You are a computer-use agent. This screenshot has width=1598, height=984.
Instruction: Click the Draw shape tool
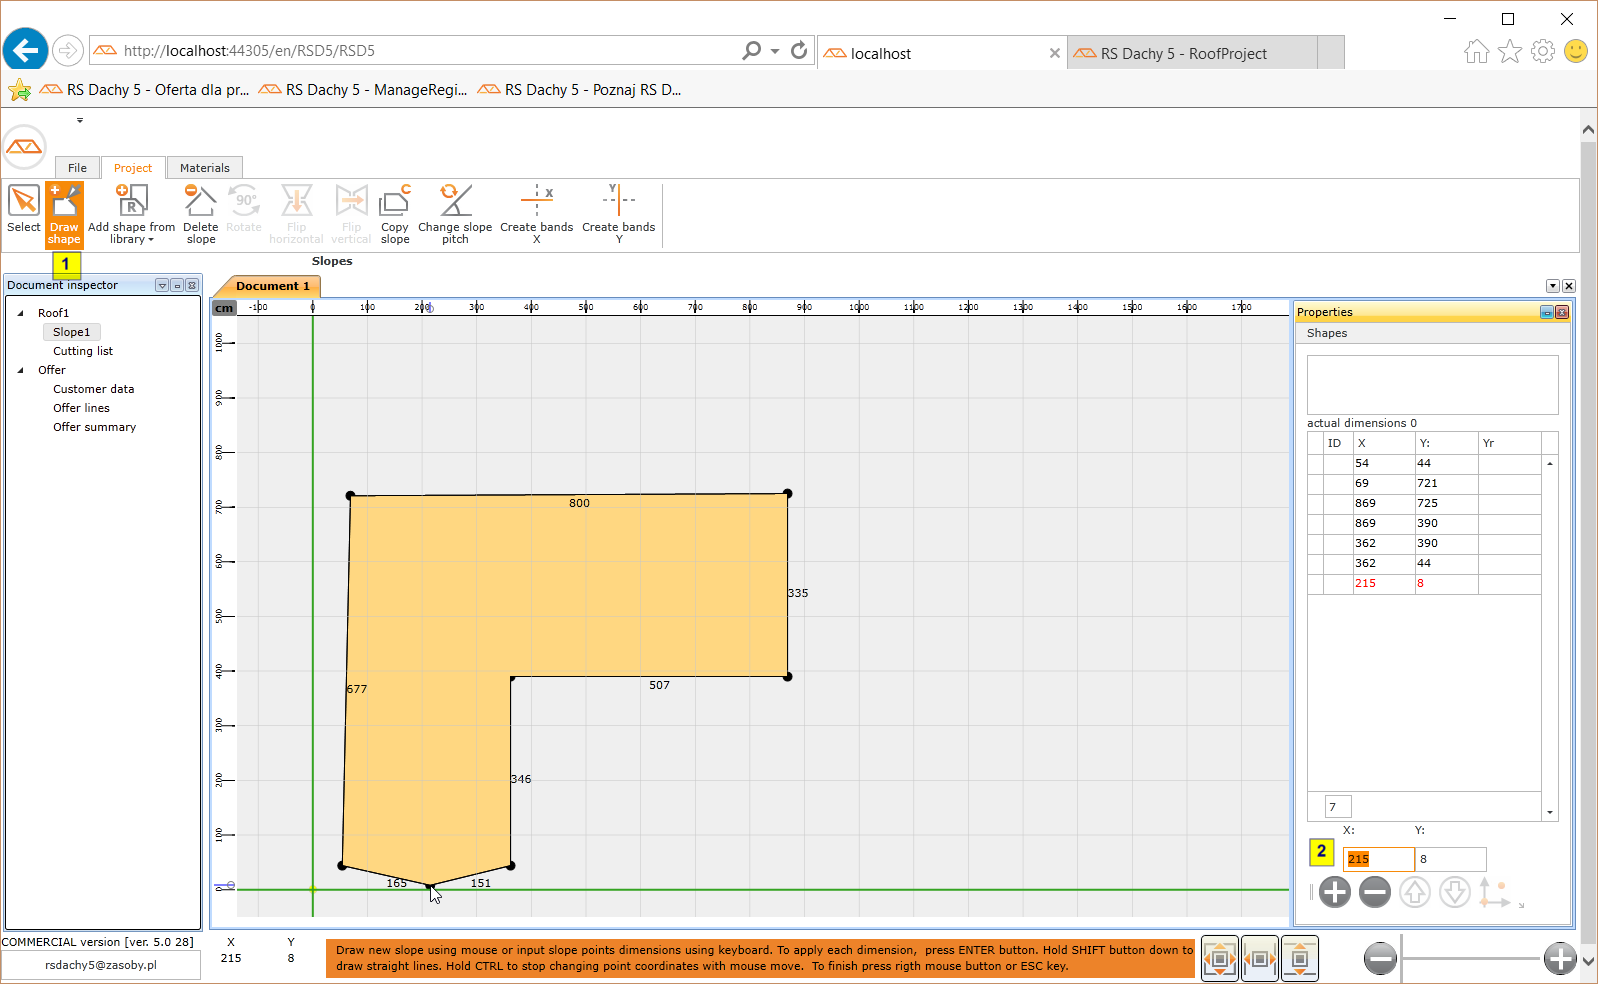pyautogui.click(x=64, y=213)
